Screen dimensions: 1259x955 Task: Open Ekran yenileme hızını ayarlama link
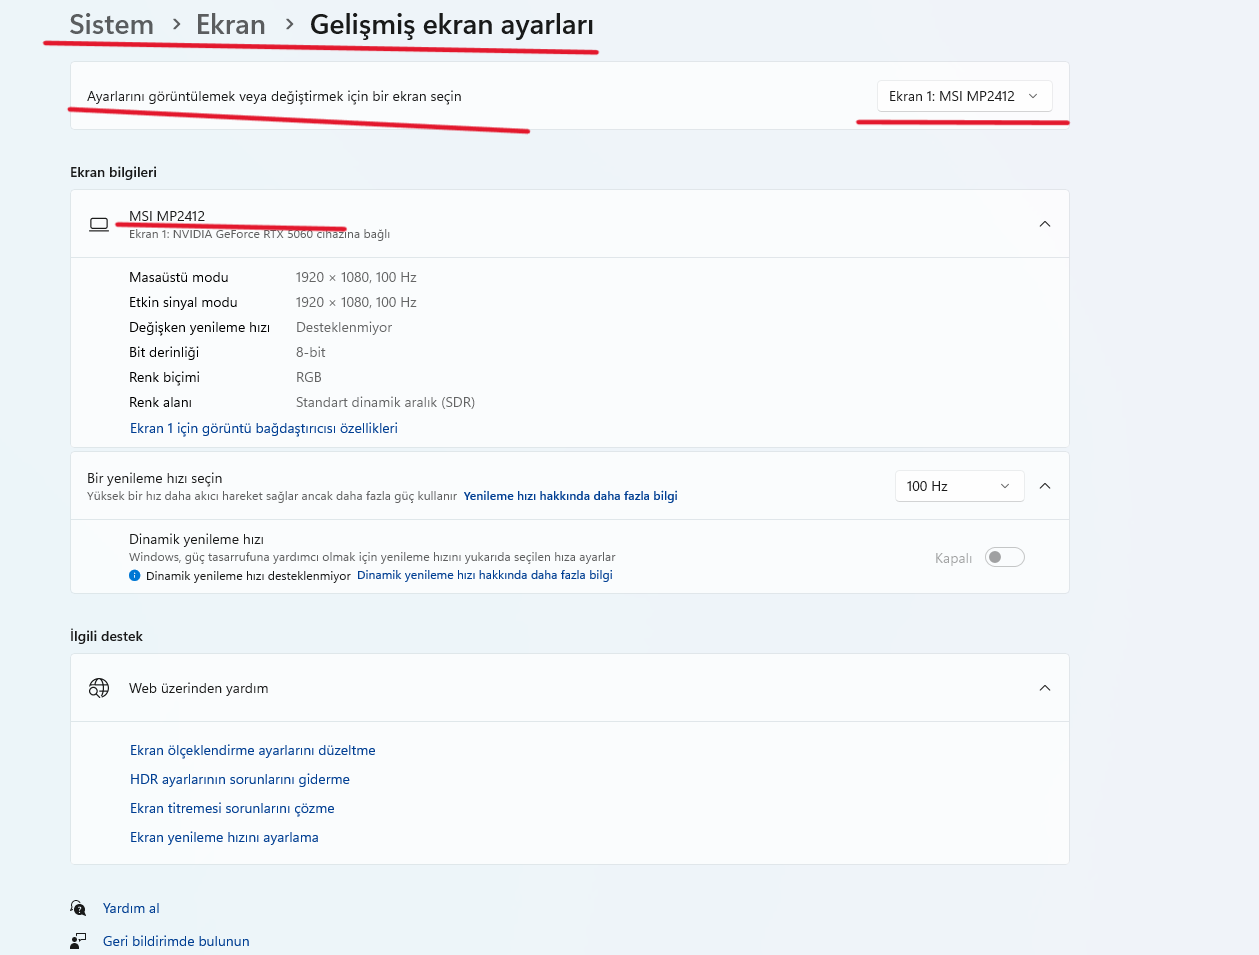[224, 837]
